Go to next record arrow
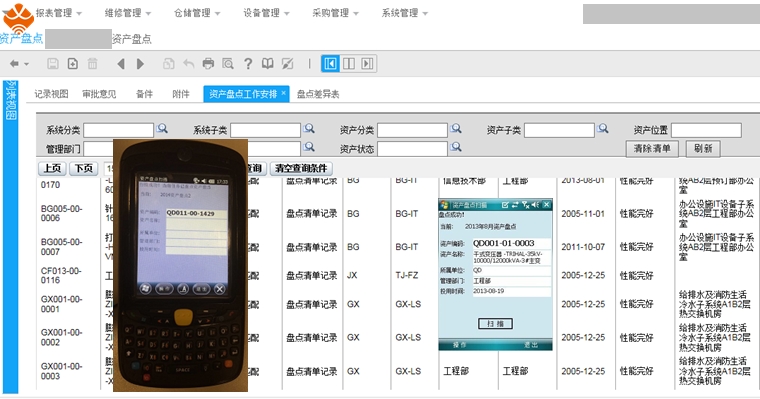This screenshot has height=399, width=760. [x=141, y=64]
